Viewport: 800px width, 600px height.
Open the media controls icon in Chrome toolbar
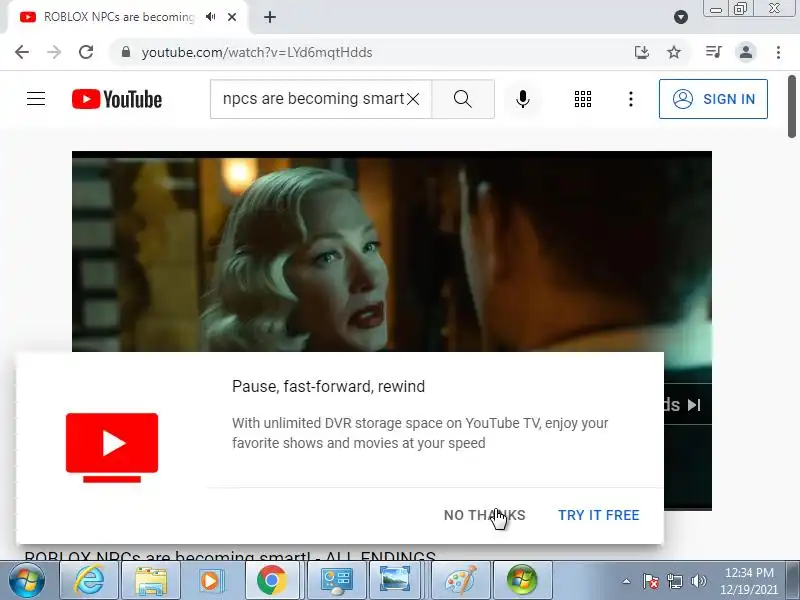tap(714, 52)
